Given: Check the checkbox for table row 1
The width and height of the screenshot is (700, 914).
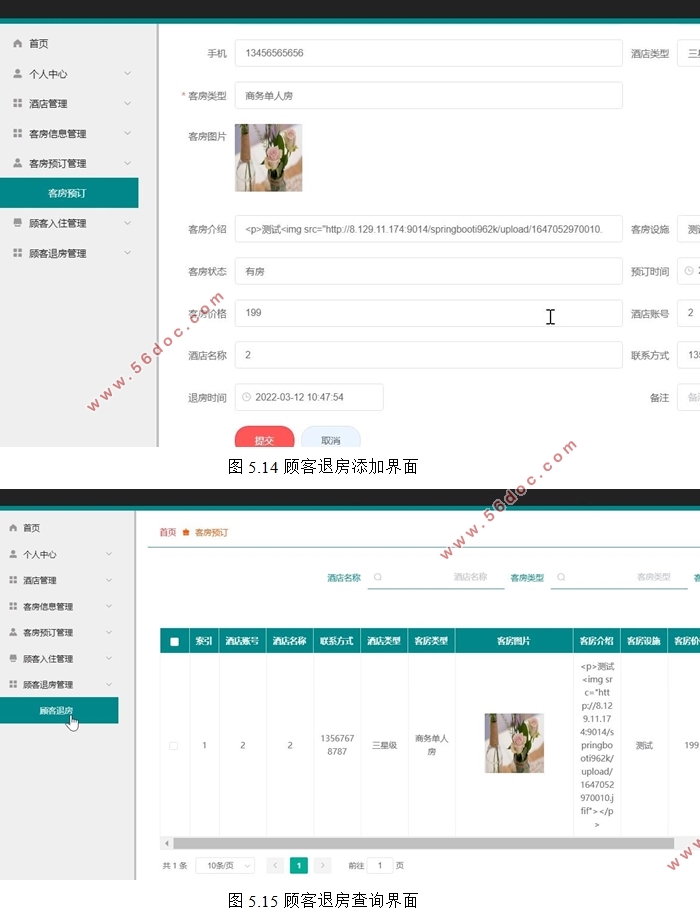Looking at the screenshot, I should point(174,745).
